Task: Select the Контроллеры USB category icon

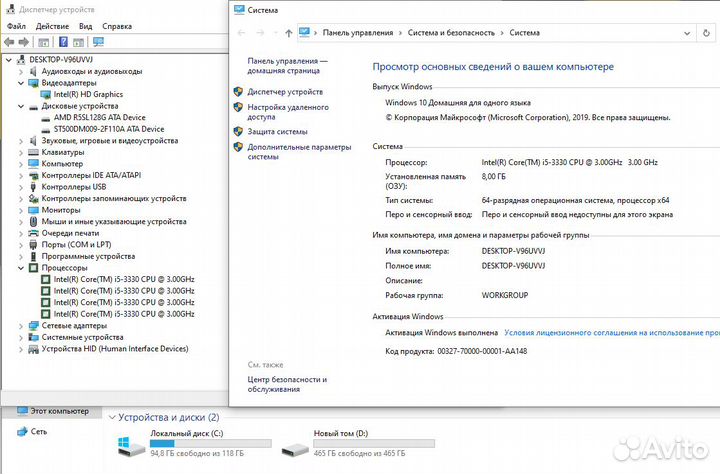Action: pyautogui.click(x=33, y=187)
